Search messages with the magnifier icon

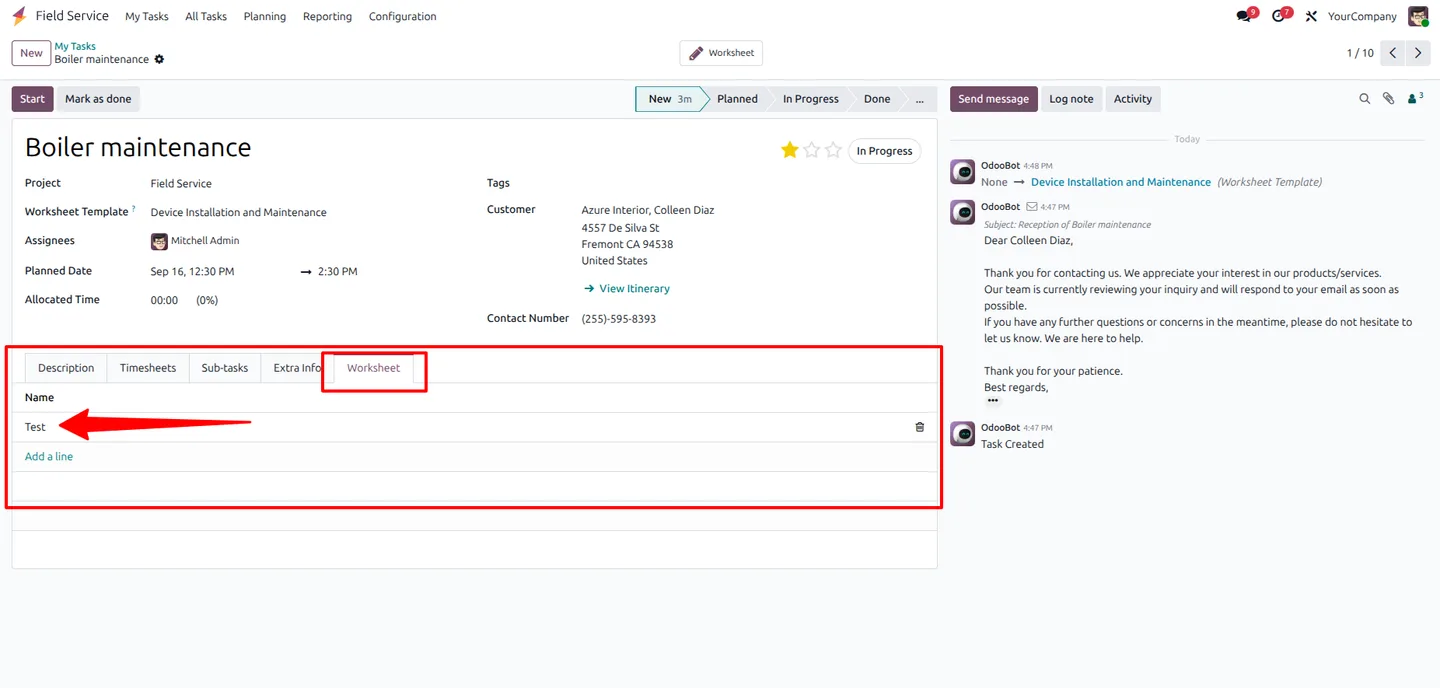(x=1364, y=99)
